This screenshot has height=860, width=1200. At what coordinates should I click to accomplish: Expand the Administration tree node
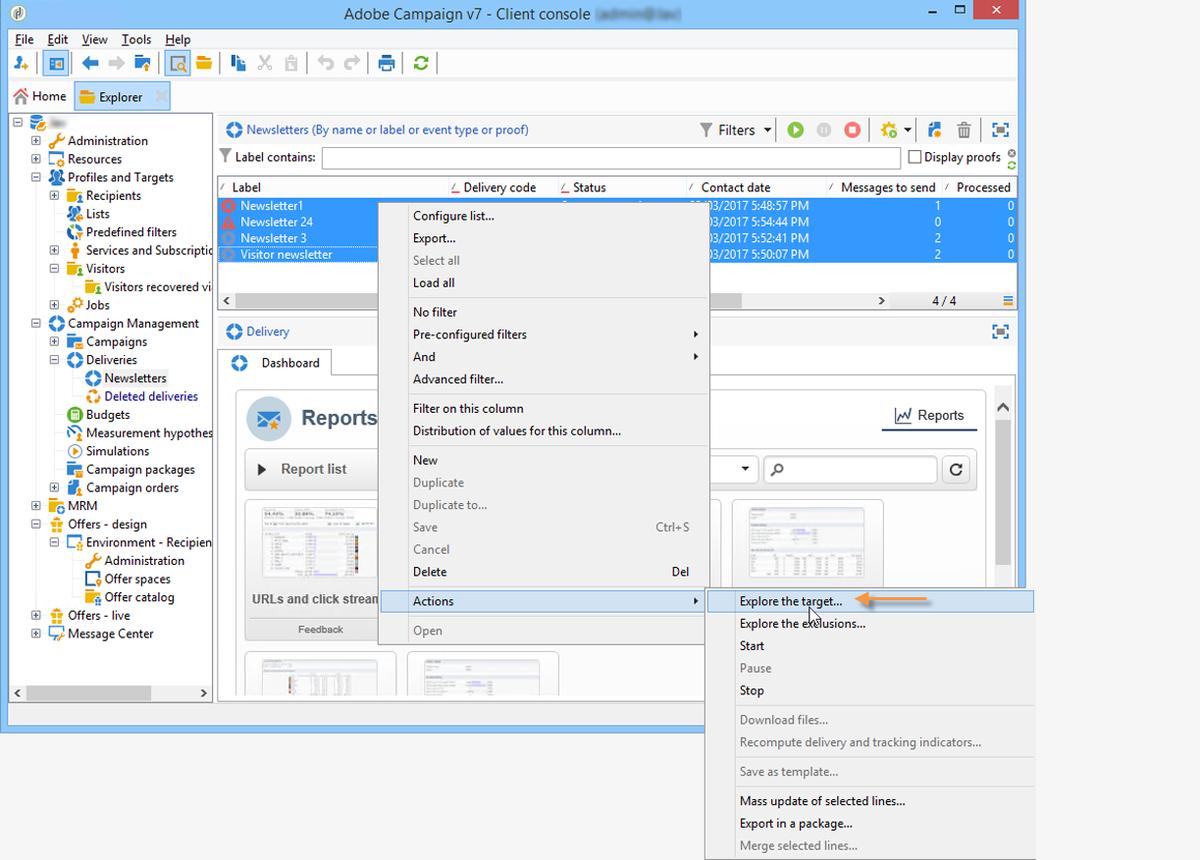[x=36, y=141]
